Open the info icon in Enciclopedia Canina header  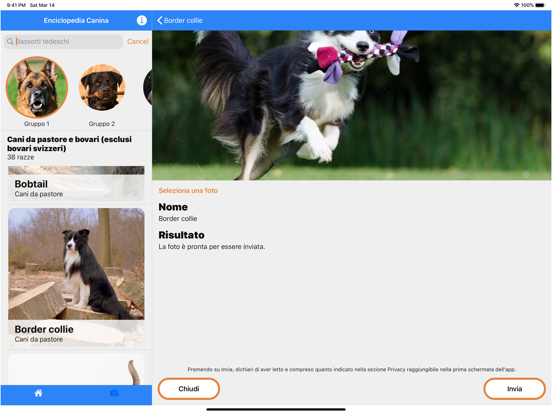click(x=142, y=20)
